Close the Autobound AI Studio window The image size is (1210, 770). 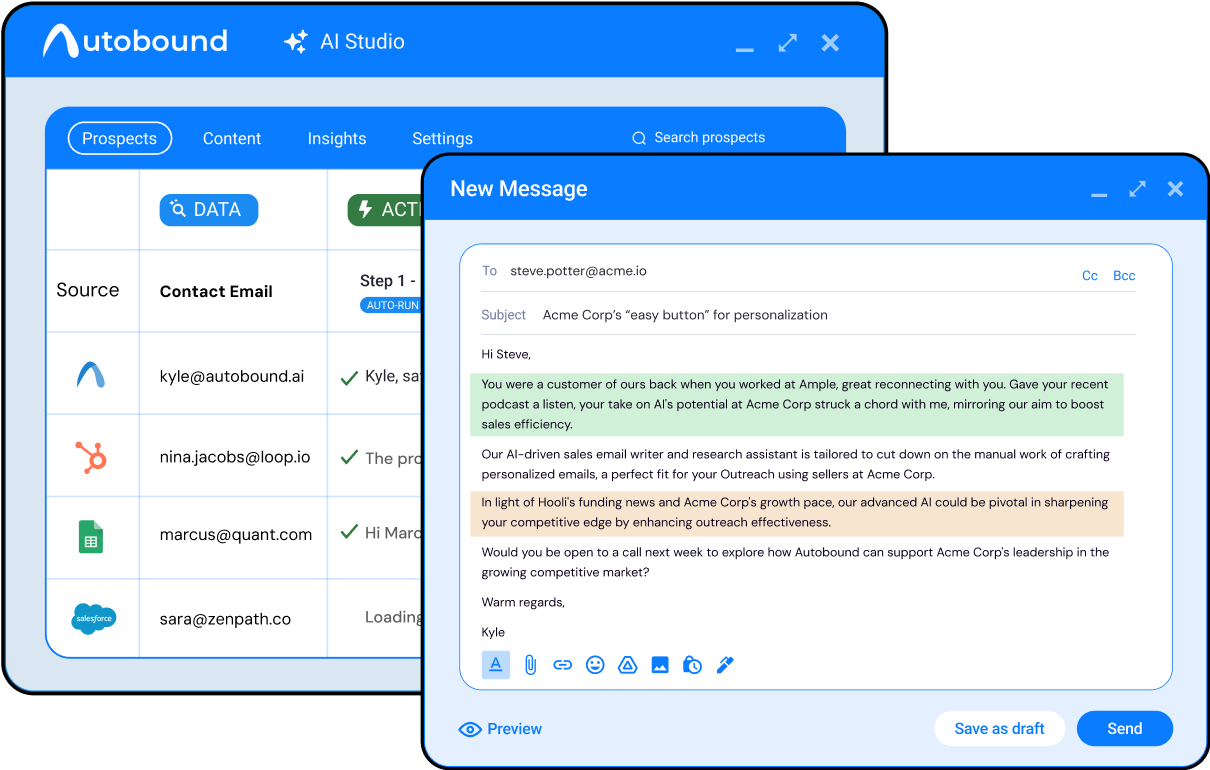point(830,42)
